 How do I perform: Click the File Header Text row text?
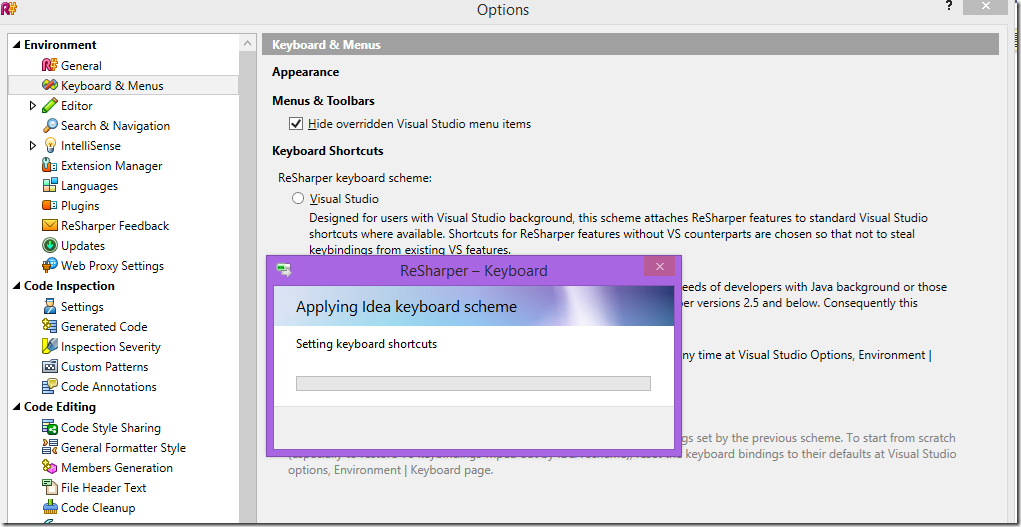pos(104,487)
